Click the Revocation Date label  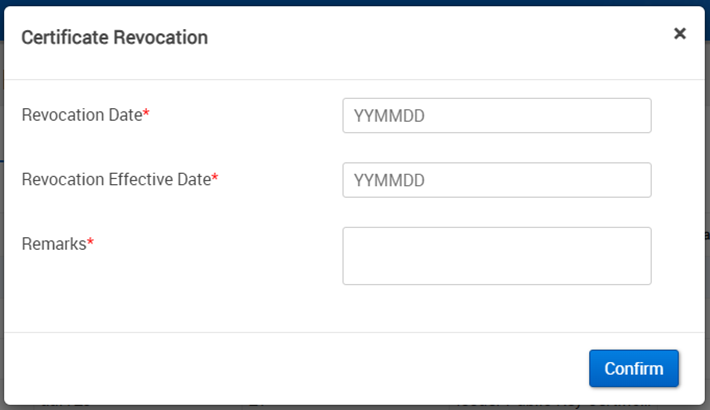pos(82,115)
